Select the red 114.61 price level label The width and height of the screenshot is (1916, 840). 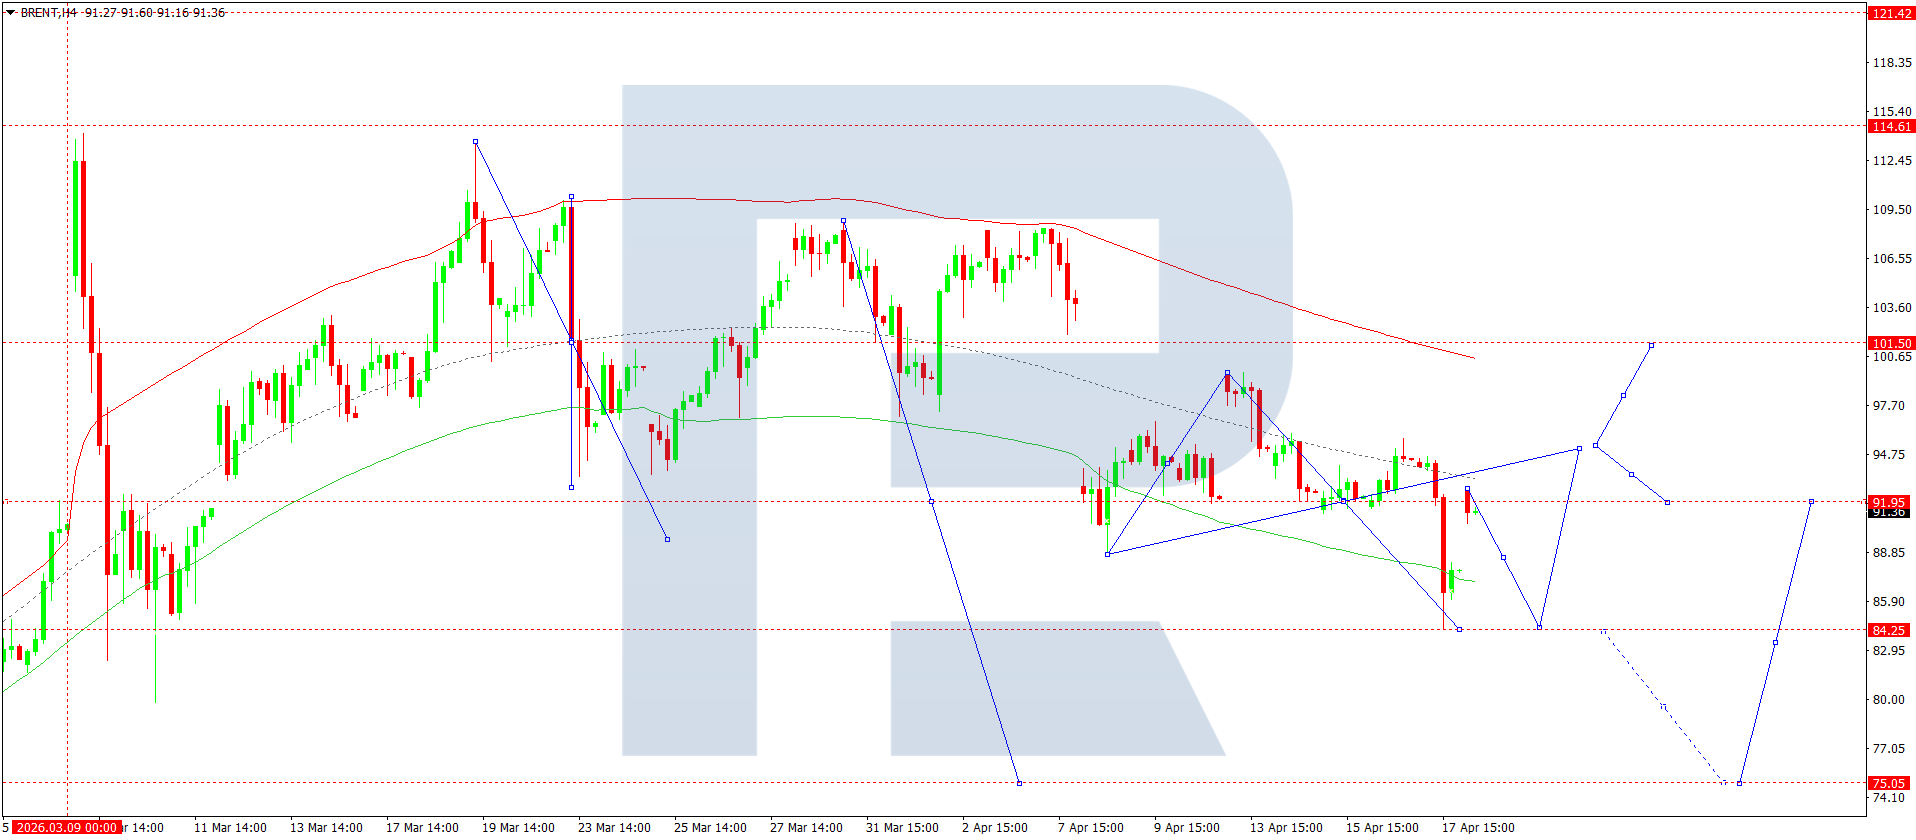pyautogui.click(x=1890, y=126)
